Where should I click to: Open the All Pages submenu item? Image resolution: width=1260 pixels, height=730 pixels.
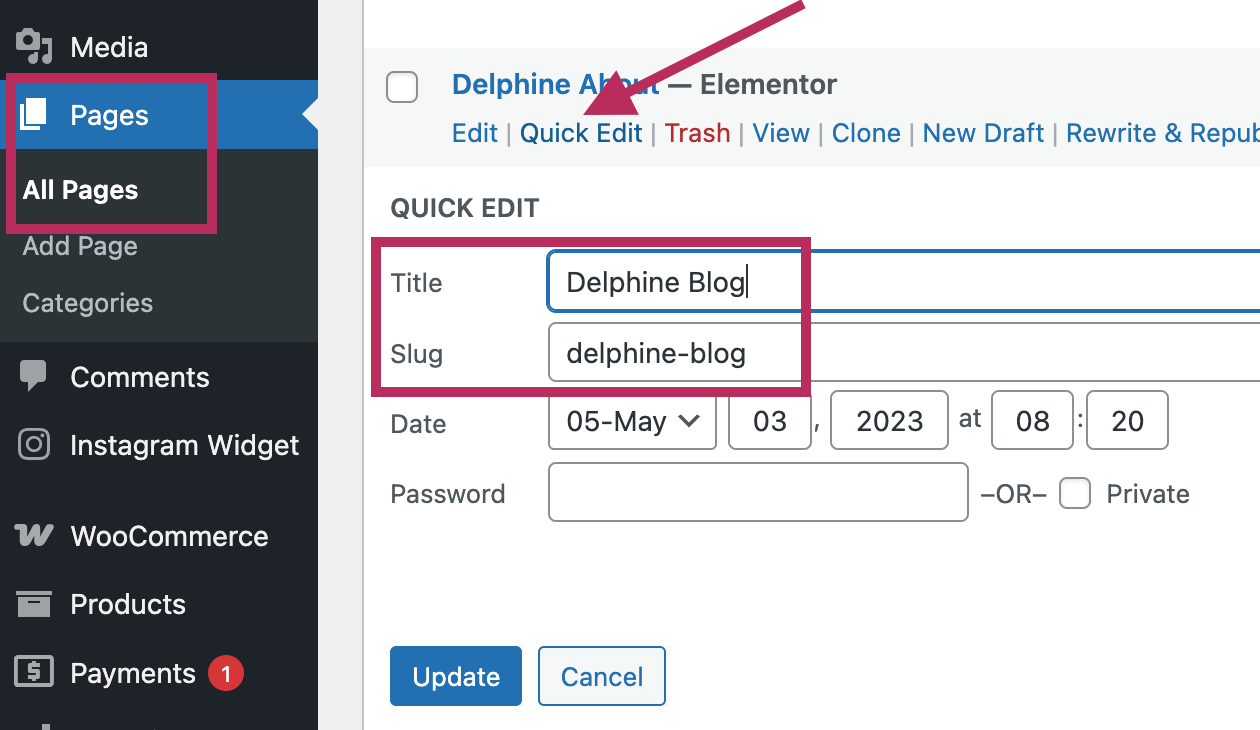coord(80,190)
